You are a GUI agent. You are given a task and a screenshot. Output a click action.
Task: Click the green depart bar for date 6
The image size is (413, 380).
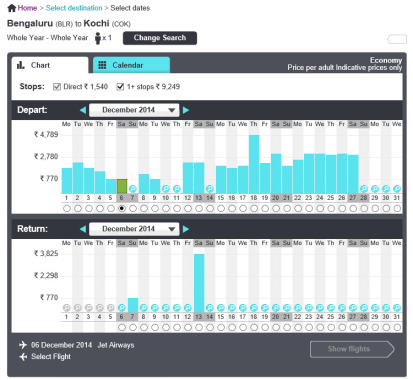(x=122, y=186)
